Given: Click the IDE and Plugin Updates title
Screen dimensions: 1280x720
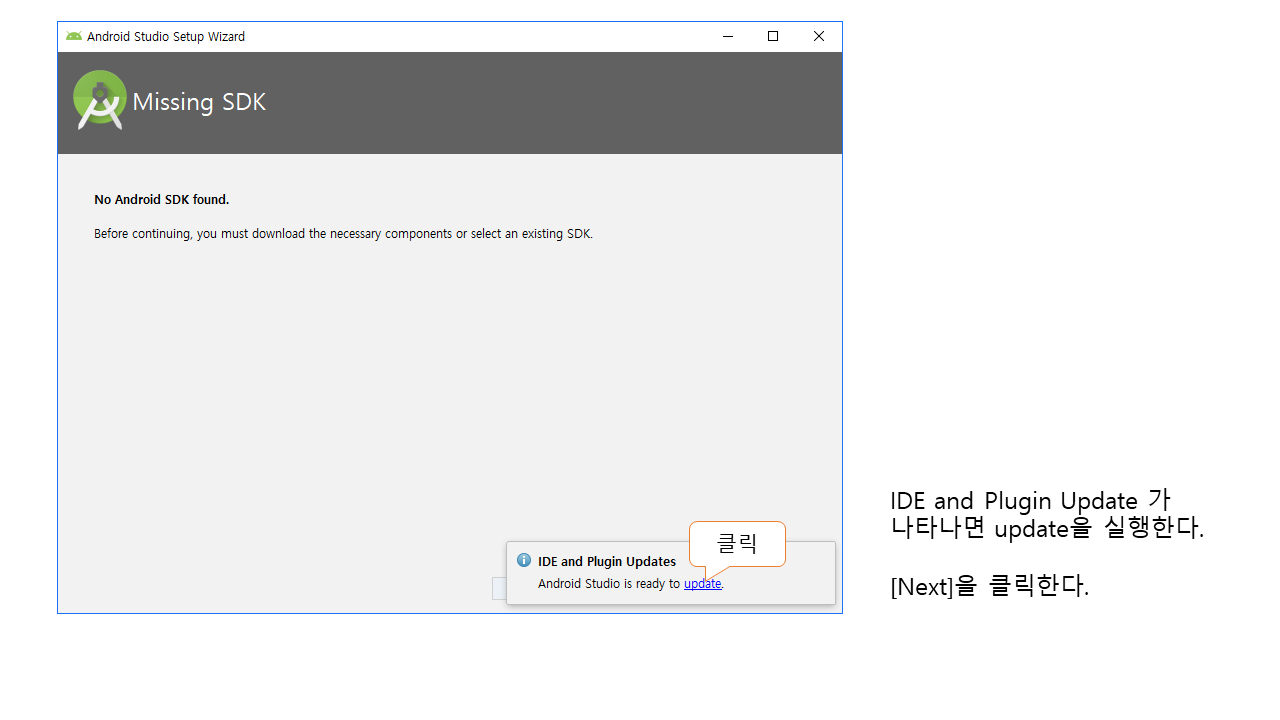Looking at the screenshot, I should 606,562.
